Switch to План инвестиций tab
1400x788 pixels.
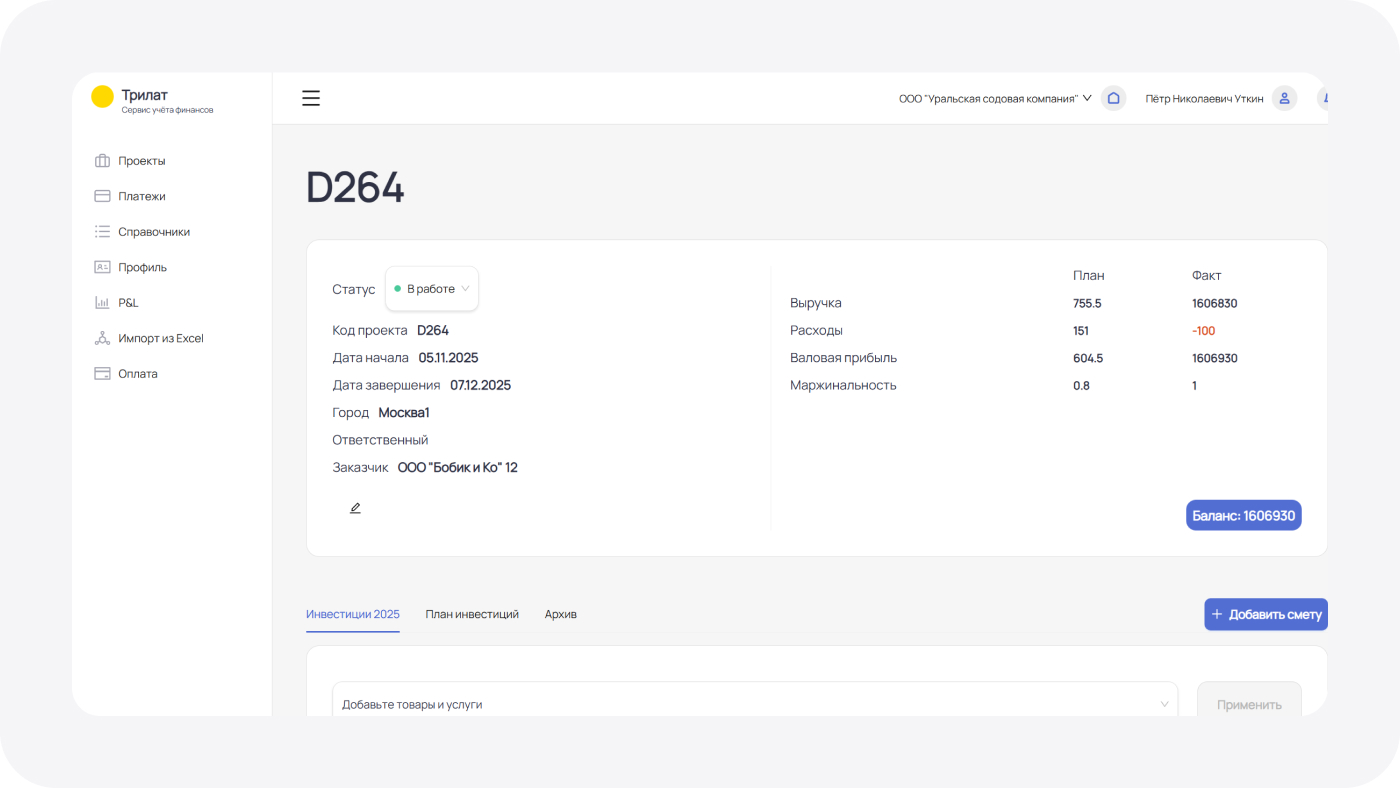click(x=472, y=614)
